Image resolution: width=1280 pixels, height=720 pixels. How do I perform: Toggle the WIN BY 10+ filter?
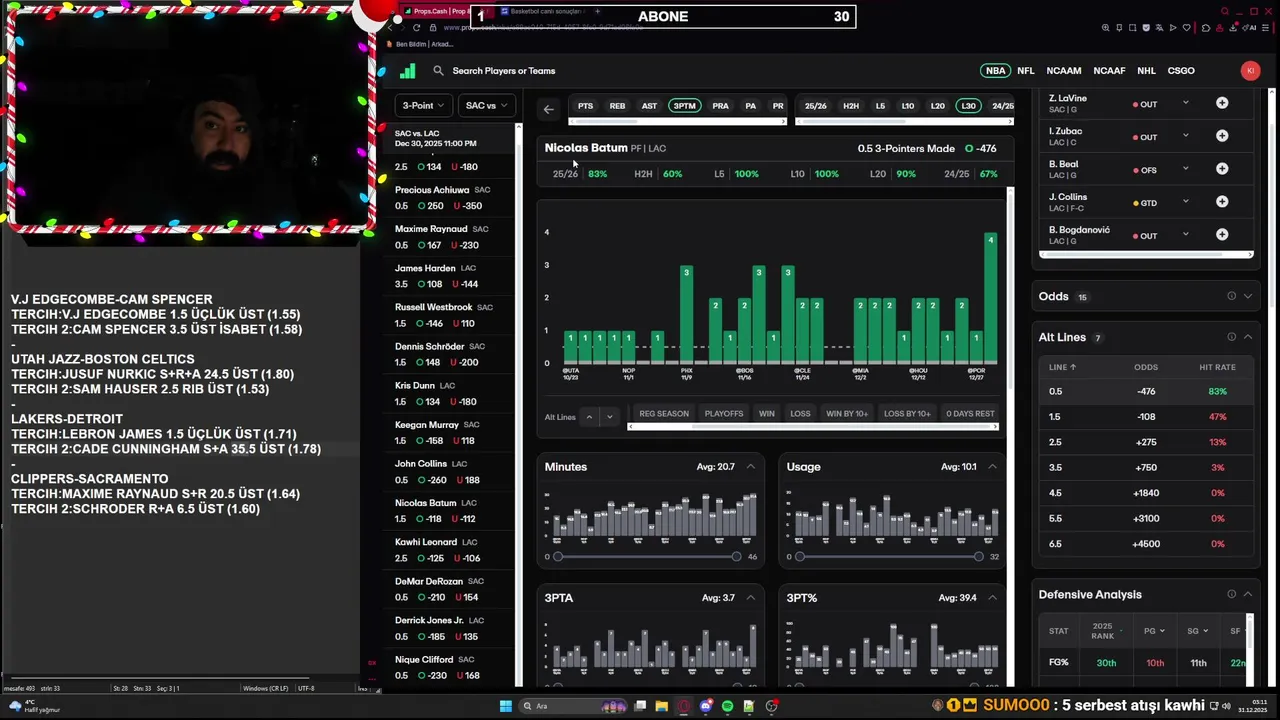pyautogui.click(x=847, y=414)
